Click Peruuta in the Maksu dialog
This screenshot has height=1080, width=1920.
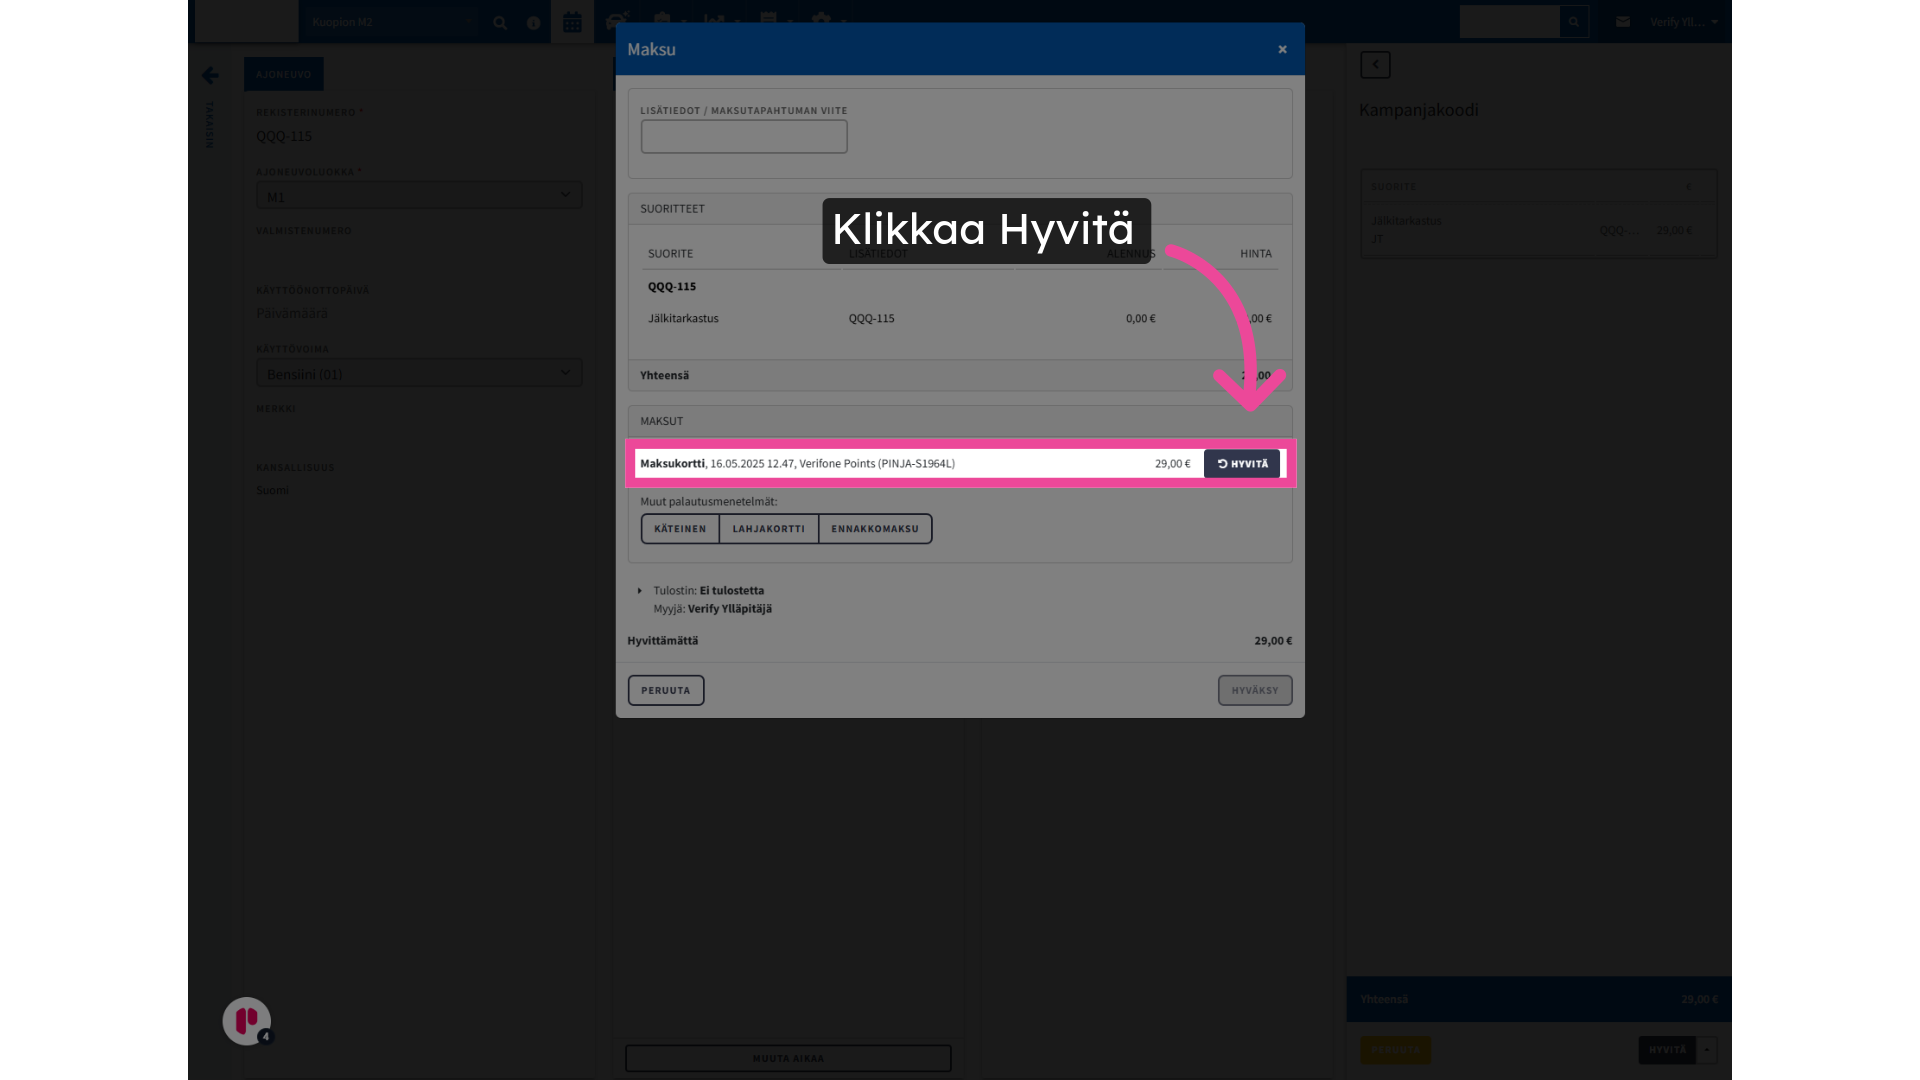pyautogui.click(x=666, y=691)
